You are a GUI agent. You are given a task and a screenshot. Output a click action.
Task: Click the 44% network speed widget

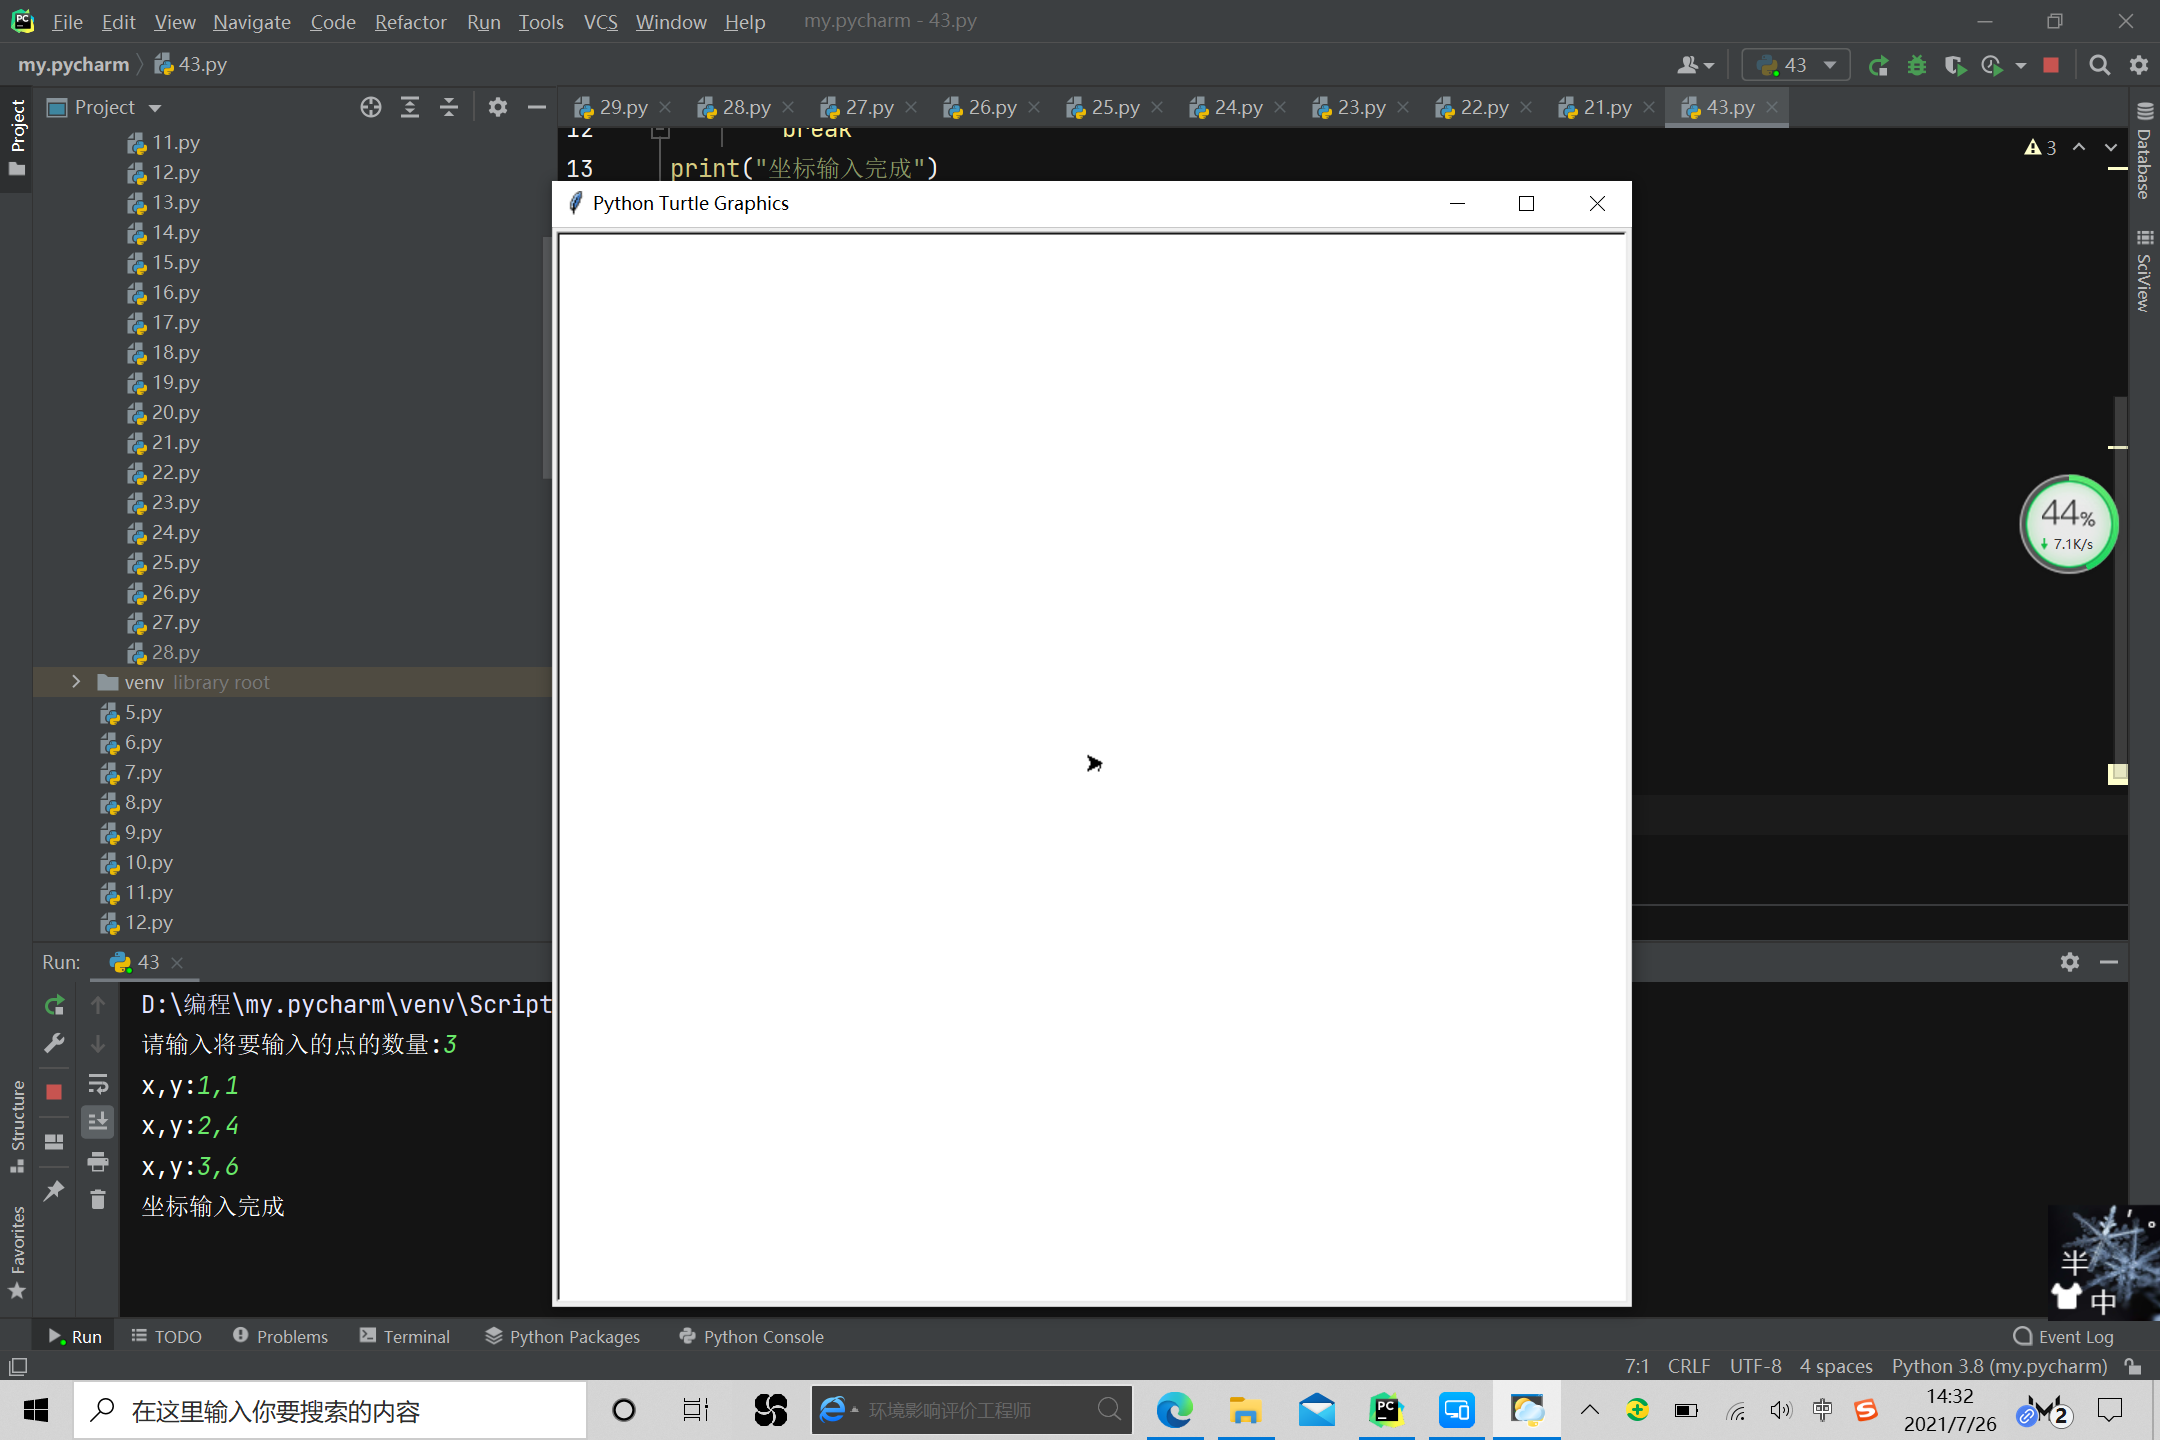tap(2069, 524)
